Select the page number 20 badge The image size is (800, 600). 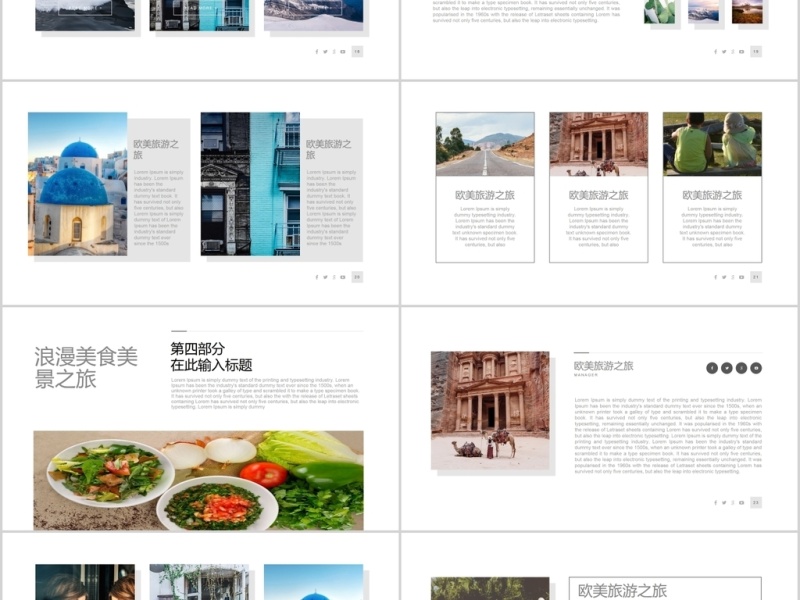click(357, 277)
